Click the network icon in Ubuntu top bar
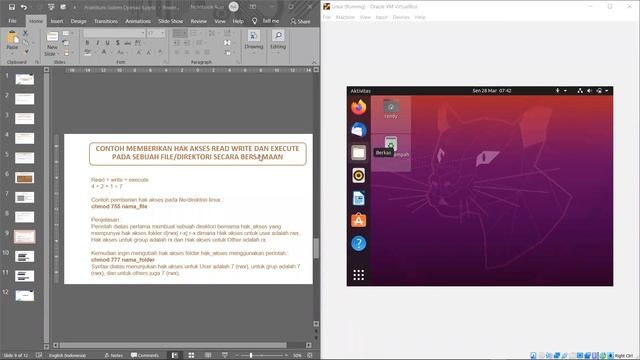This screenshot has width=640, height=360. coord(580,91)
